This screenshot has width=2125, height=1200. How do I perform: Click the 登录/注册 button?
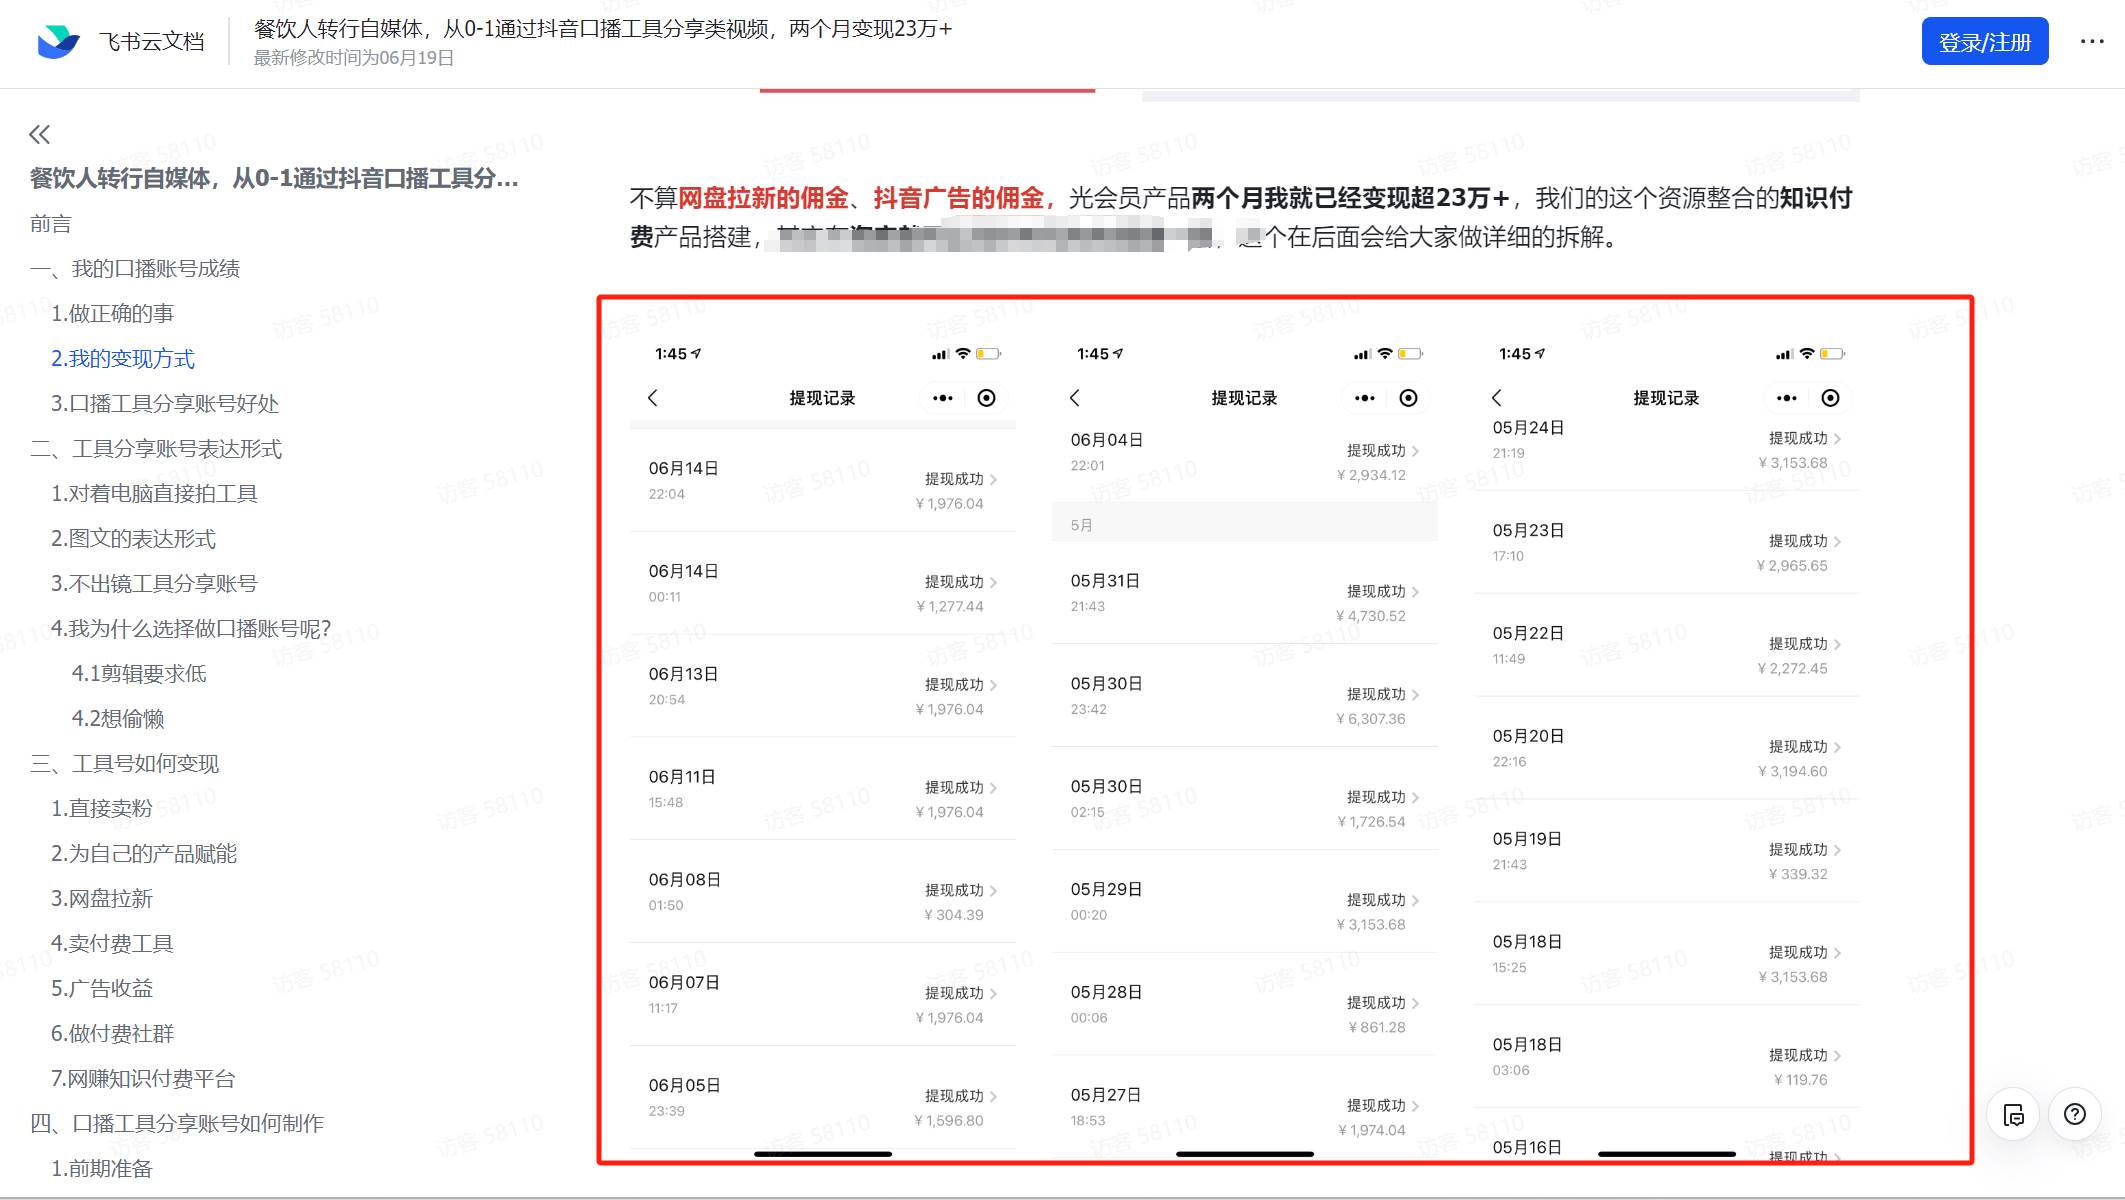coord(1984,41)
